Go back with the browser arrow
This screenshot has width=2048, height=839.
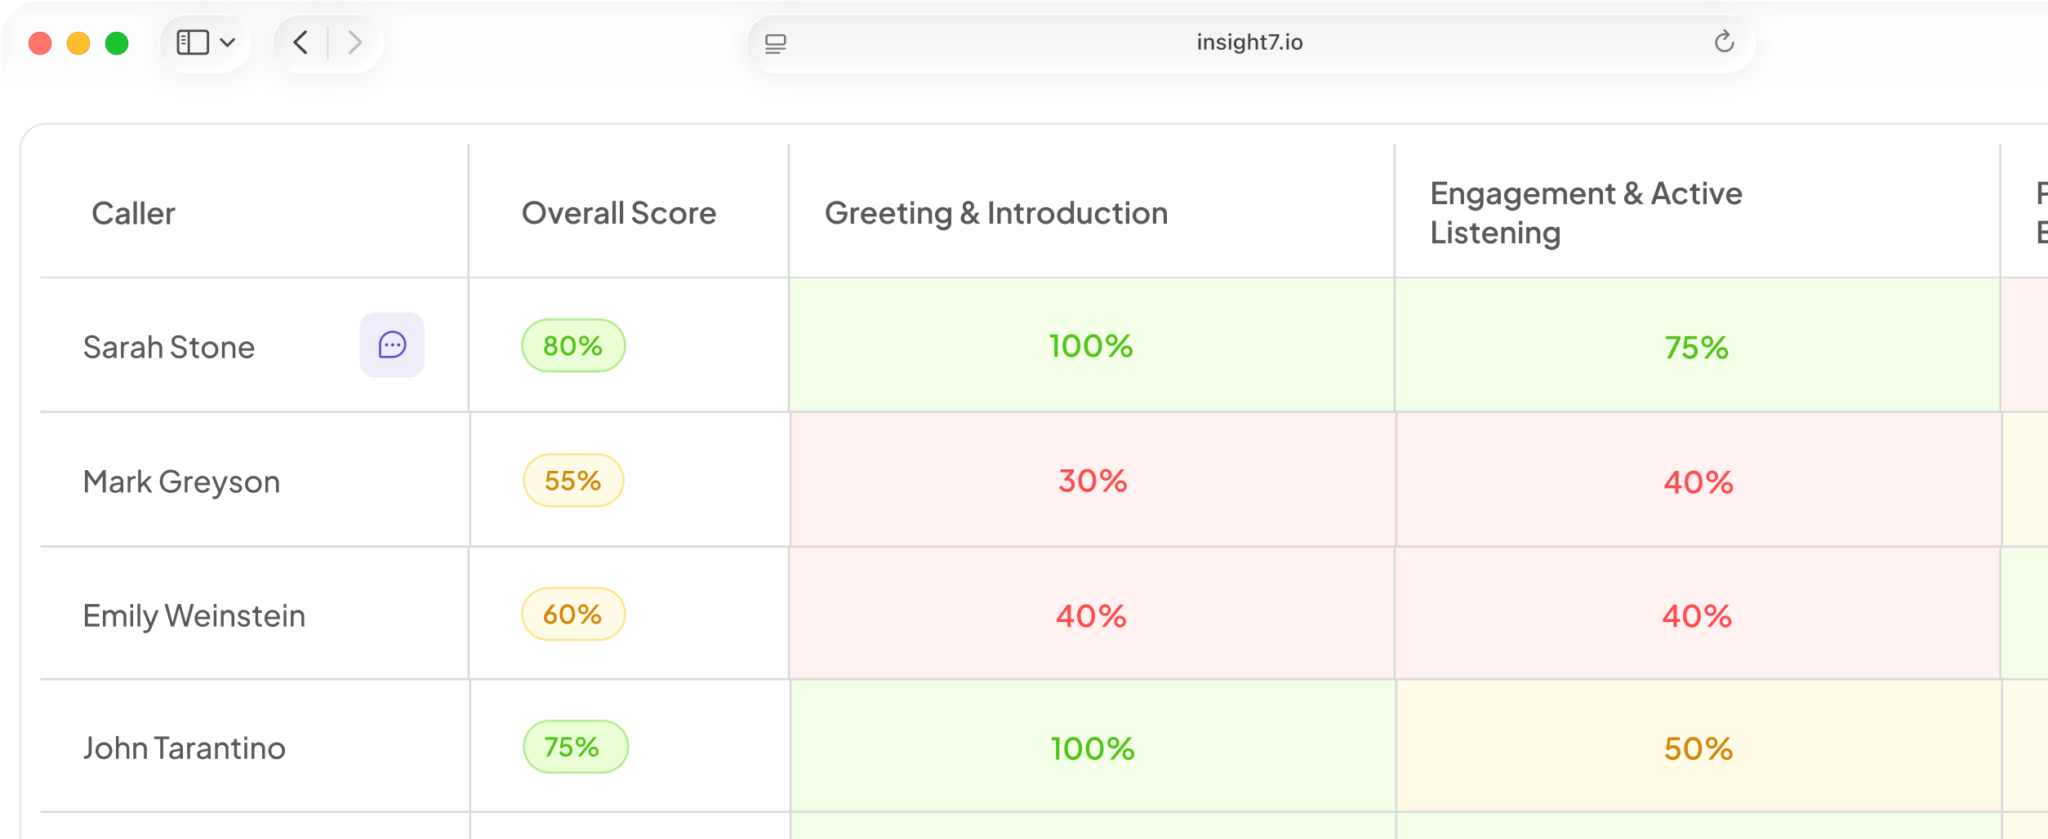coord(300,42)
